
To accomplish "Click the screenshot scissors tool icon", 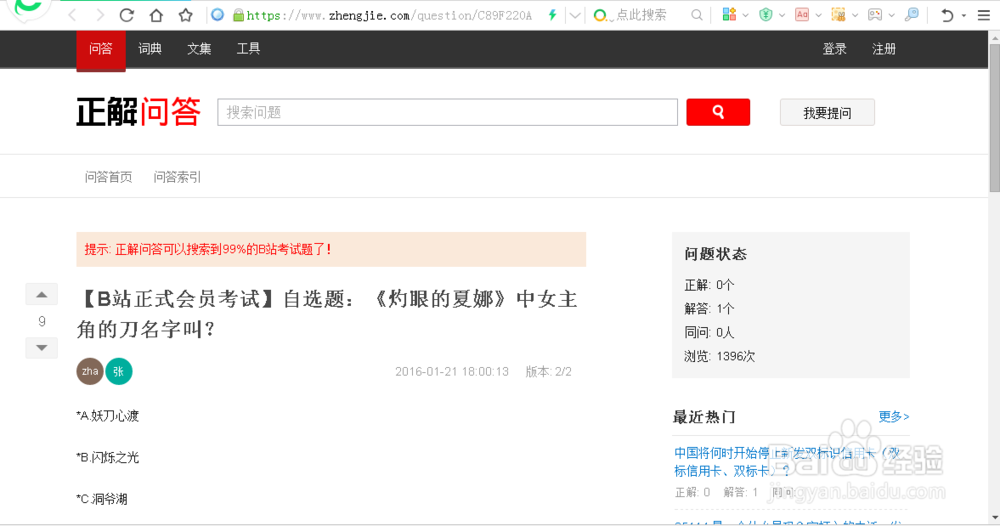I will coord(838,15).
